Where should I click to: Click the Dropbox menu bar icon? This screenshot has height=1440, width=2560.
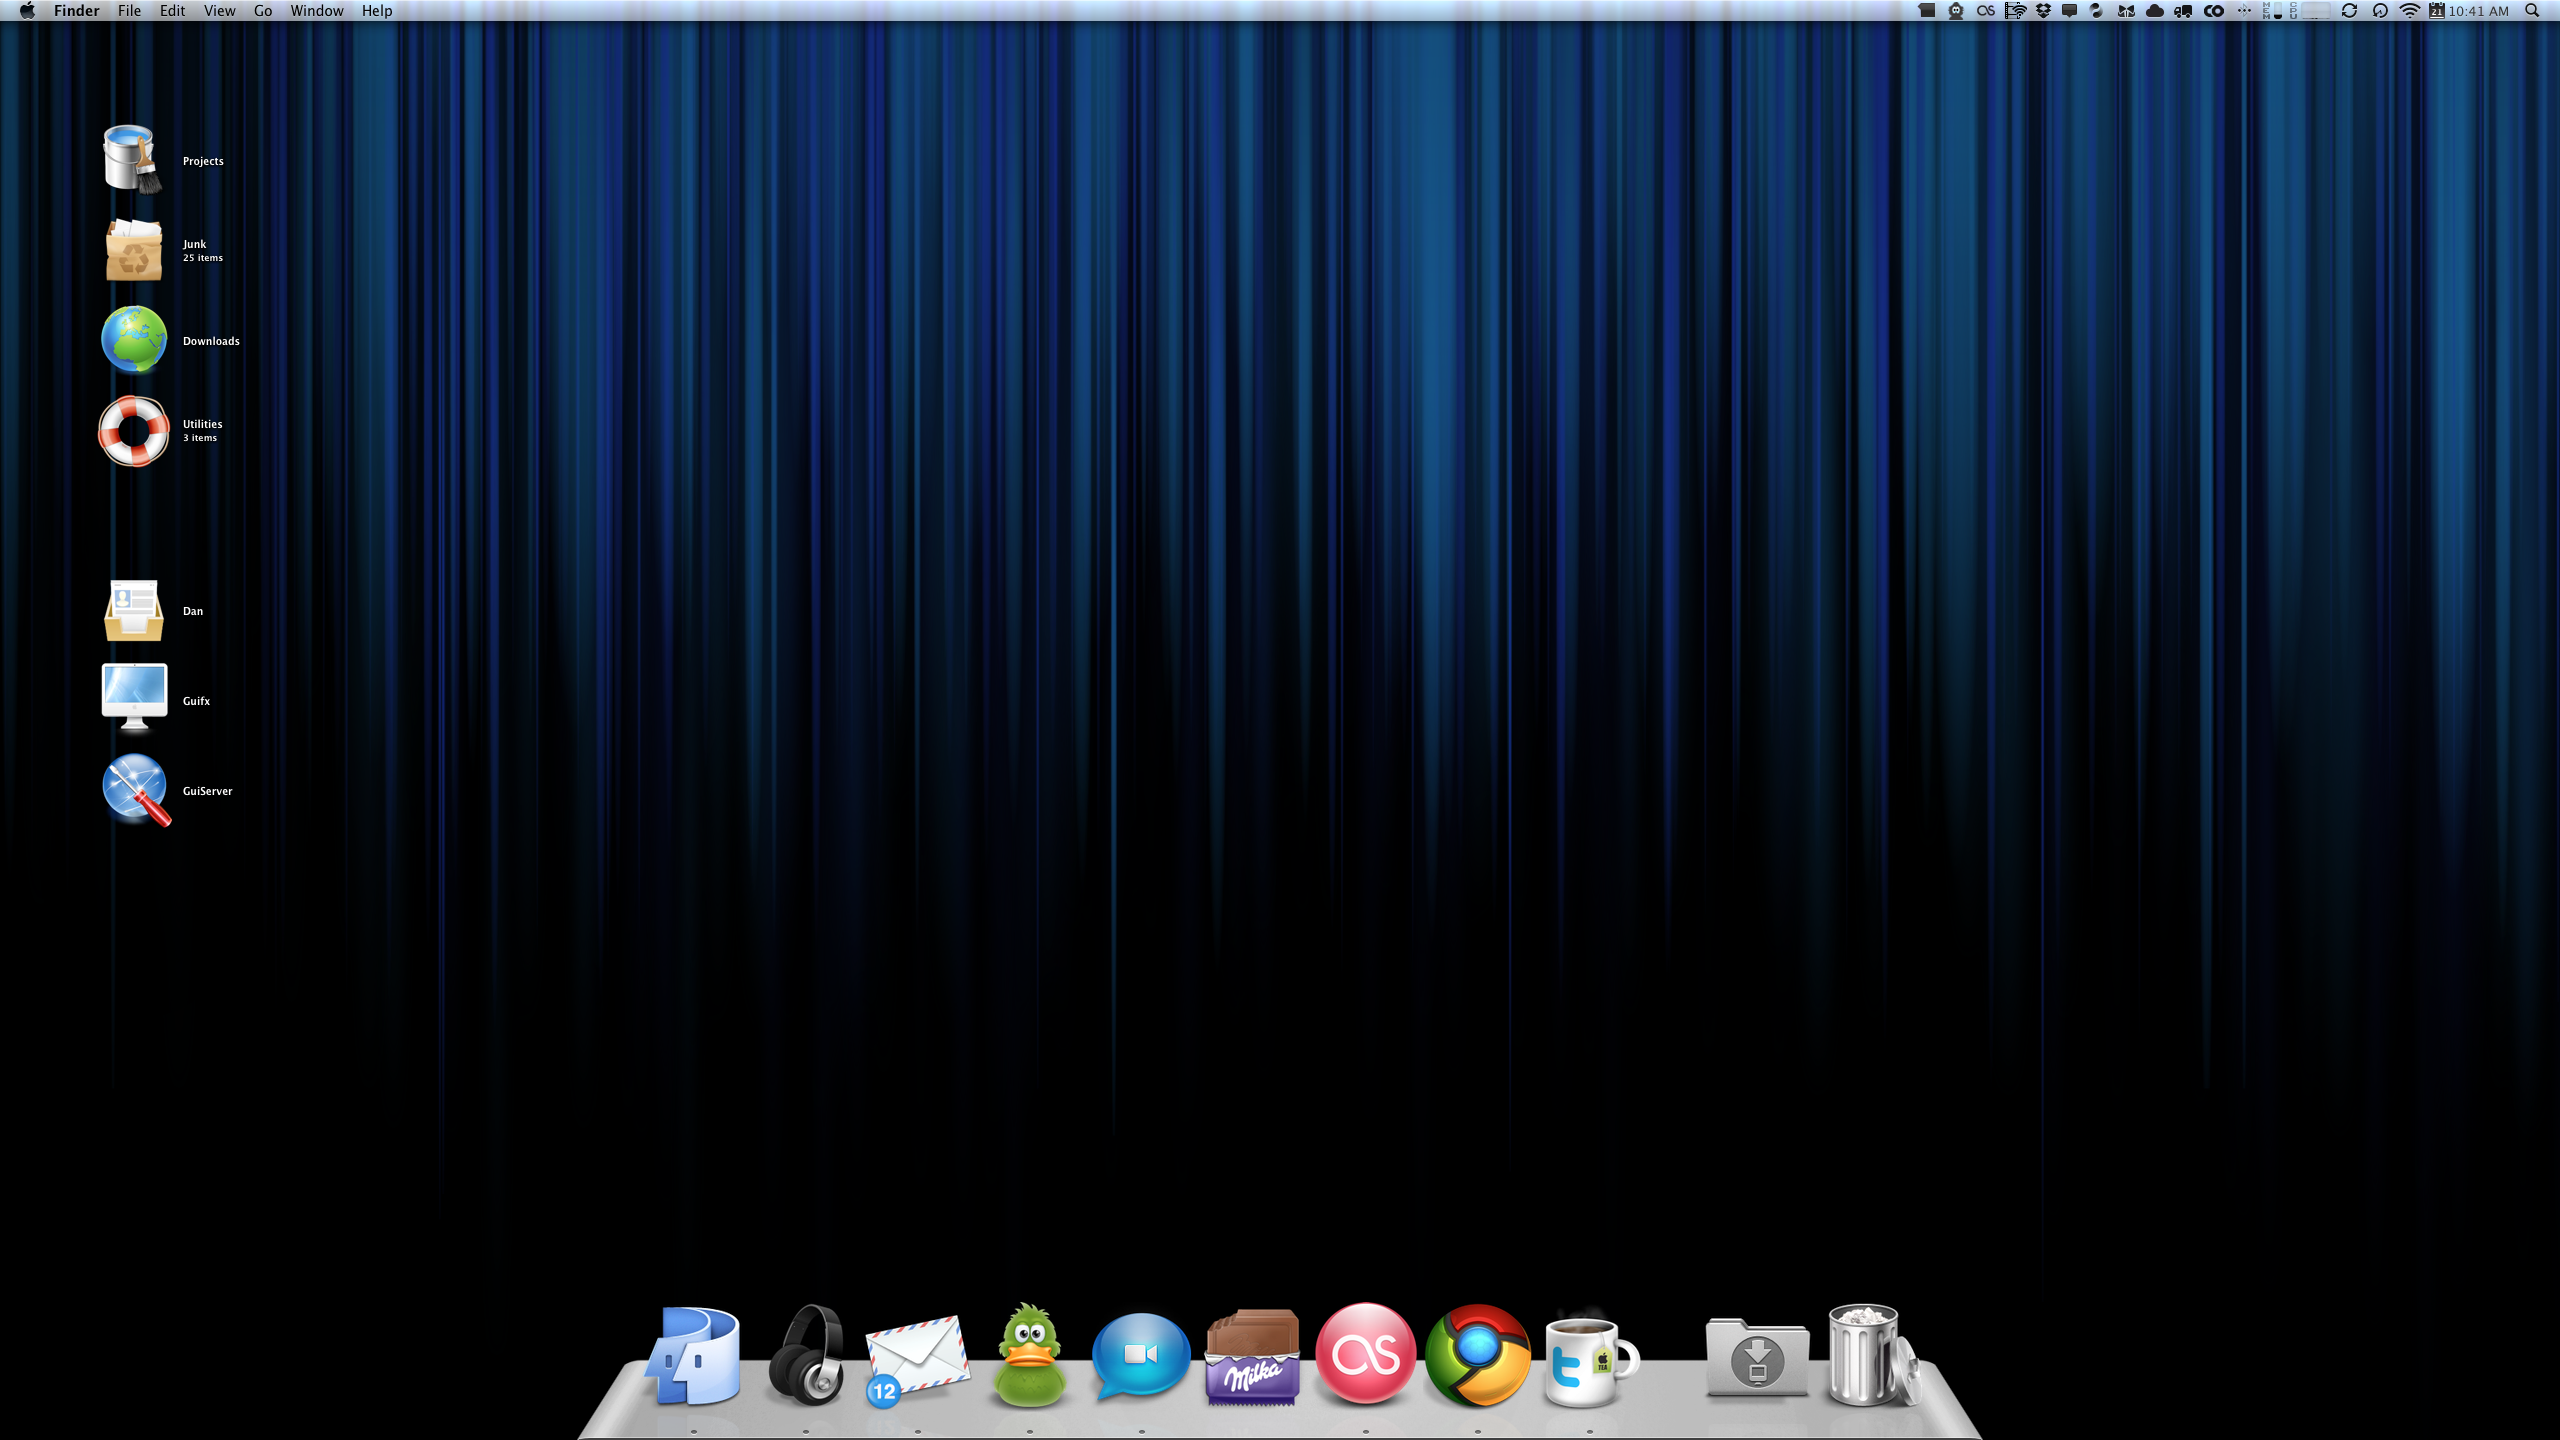tap(2043, 11)
